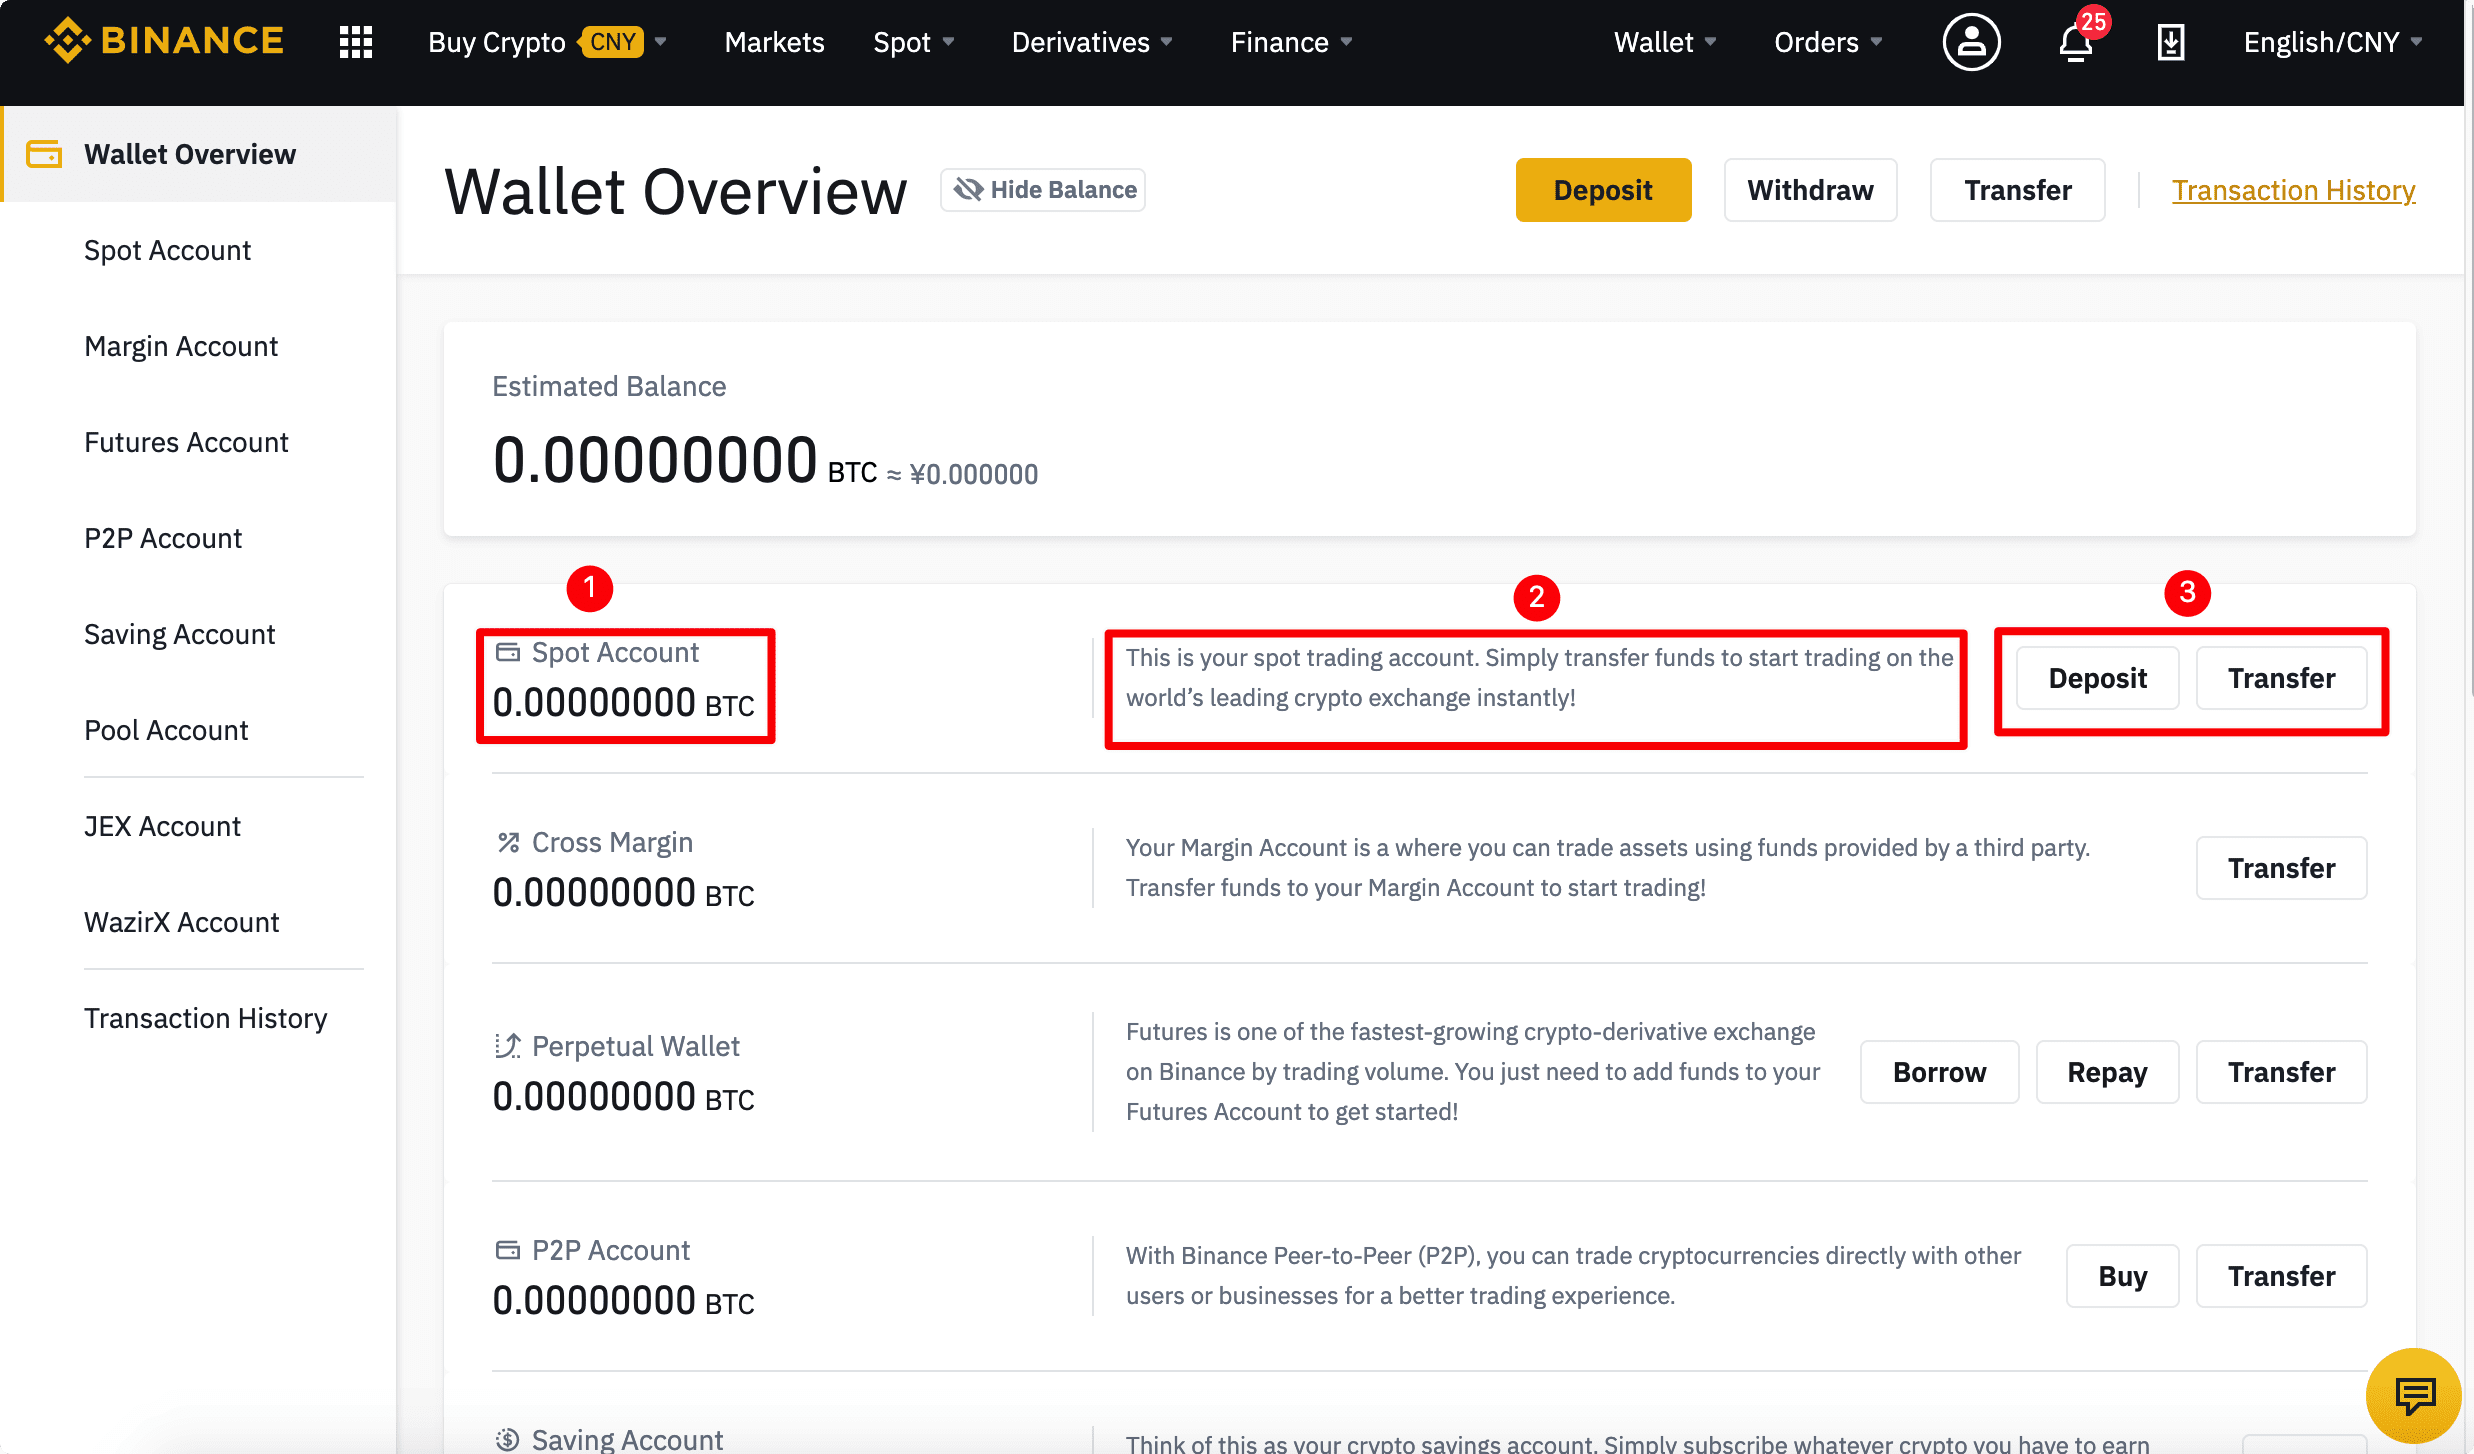The width and height of the screenshot is (2474, 1454).
Task: Click Transfer in P2P Account row
Action: pos(2281,1276)
